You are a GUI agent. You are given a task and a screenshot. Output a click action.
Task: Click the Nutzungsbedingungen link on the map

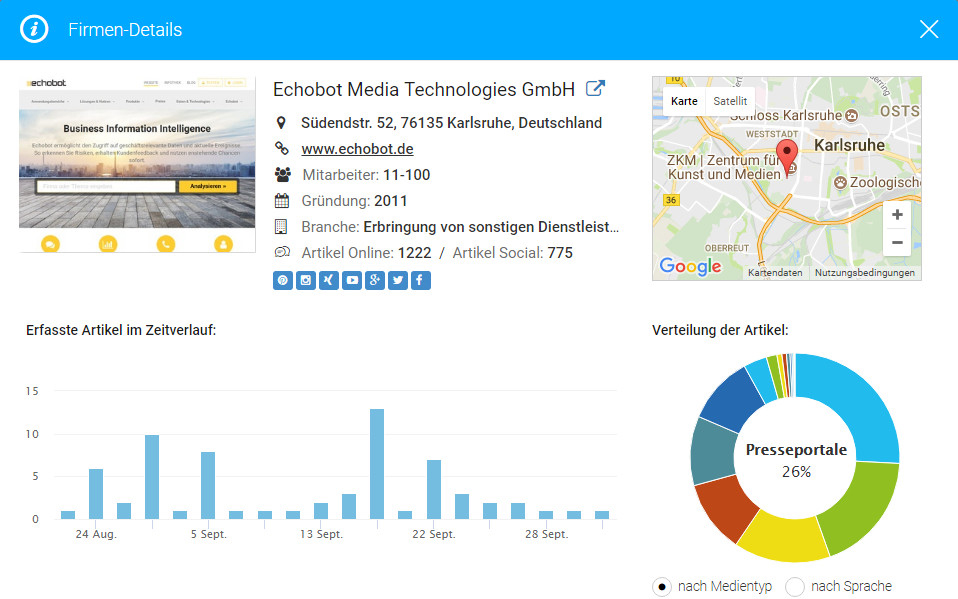(864, 273)
